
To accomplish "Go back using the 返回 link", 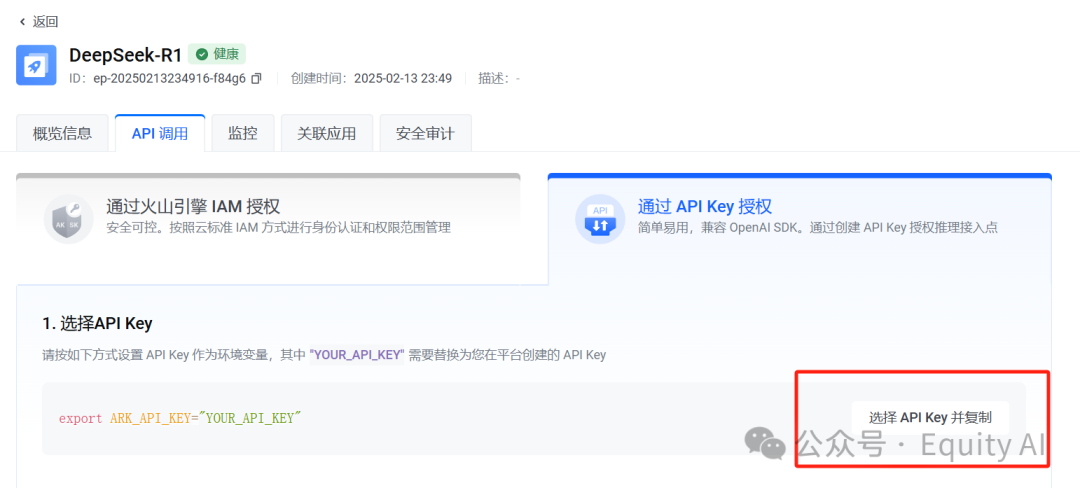I will pyautogui.click(x=39, y=22).
